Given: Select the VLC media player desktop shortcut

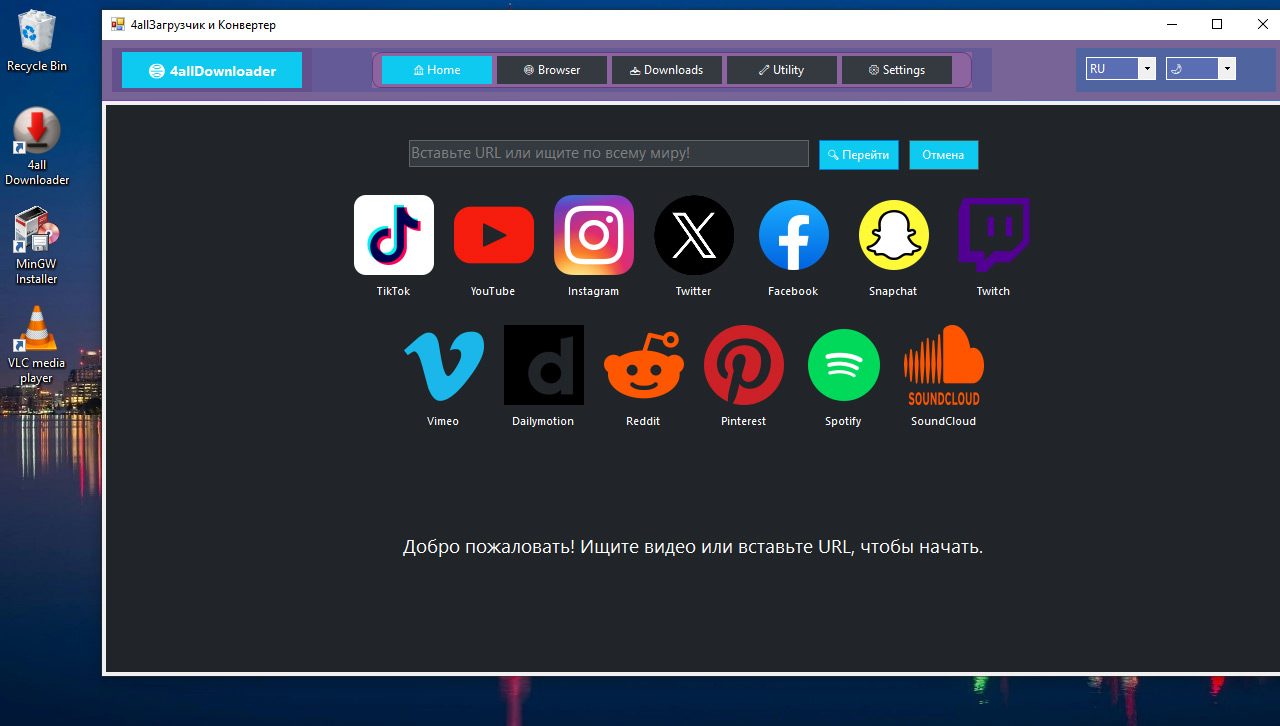Looking at the screenshot, I should pyautogui.click(x=37, y=345).
